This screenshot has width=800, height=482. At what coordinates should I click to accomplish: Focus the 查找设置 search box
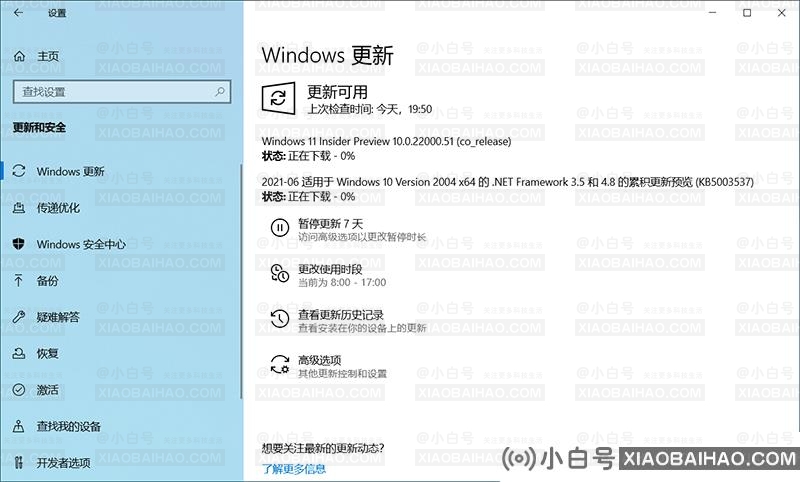[x=122, y=92]
